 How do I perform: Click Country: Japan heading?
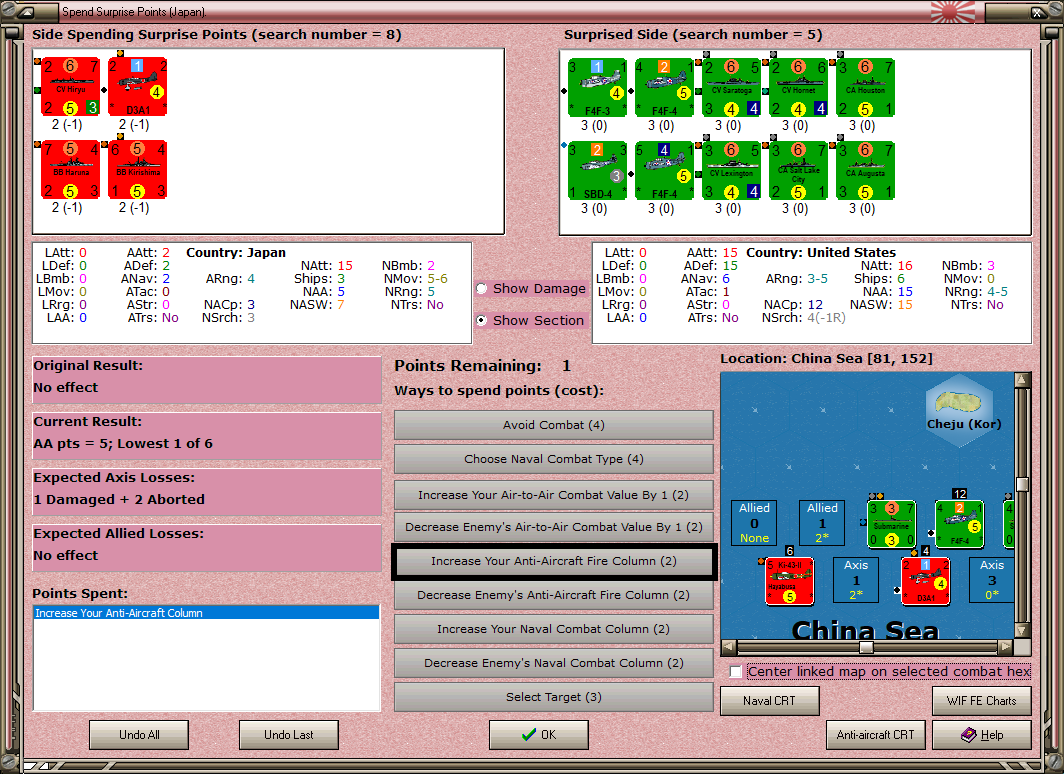click(236, 252)
